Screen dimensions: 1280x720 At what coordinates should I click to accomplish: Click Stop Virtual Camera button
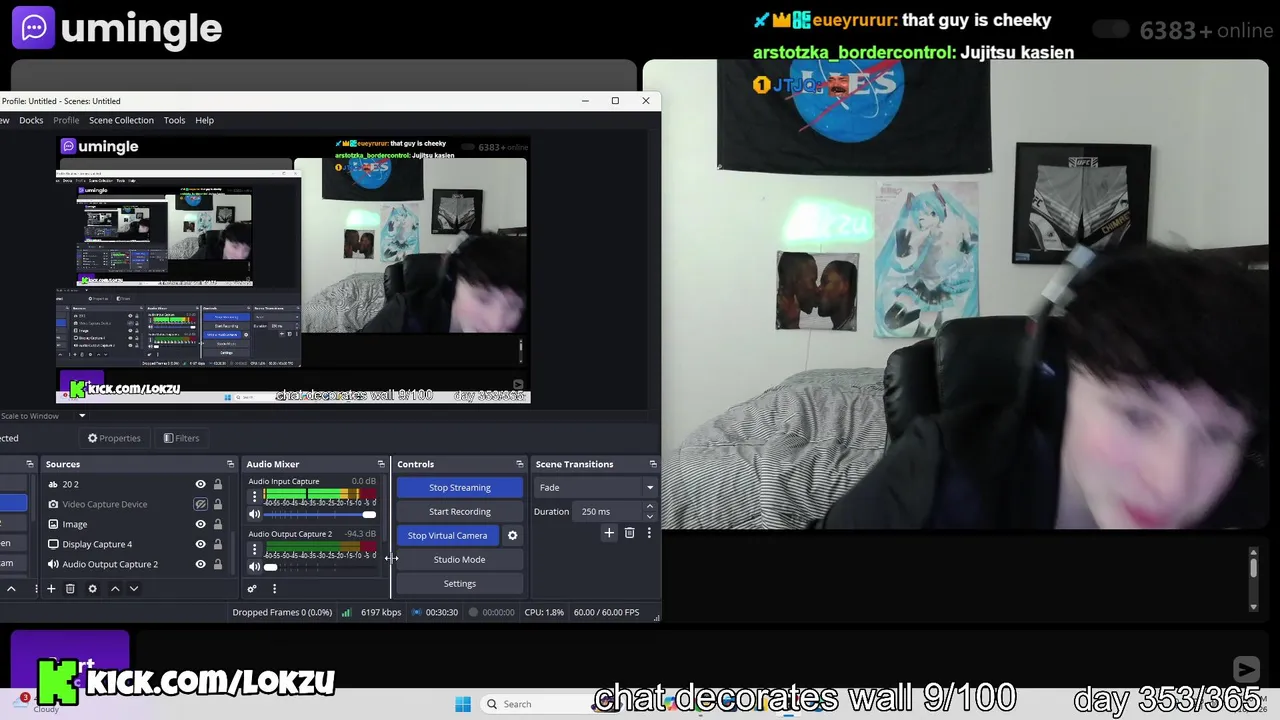coord(447,536)
